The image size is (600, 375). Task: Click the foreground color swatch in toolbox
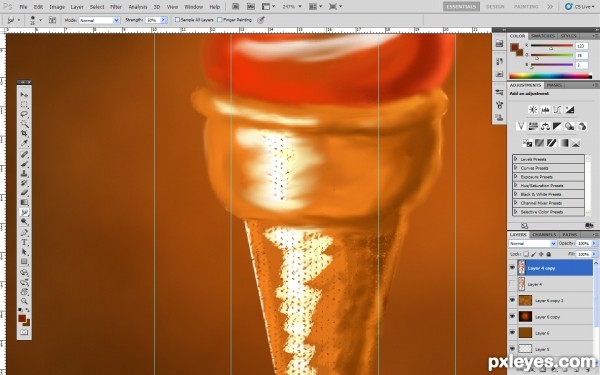[x=22, y=318]
